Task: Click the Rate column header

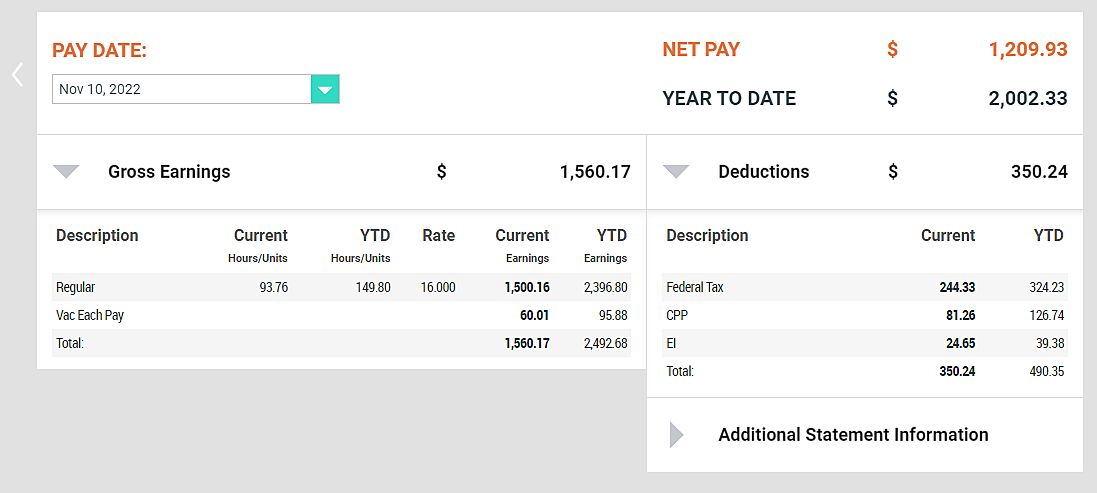Action: [438, 236]
